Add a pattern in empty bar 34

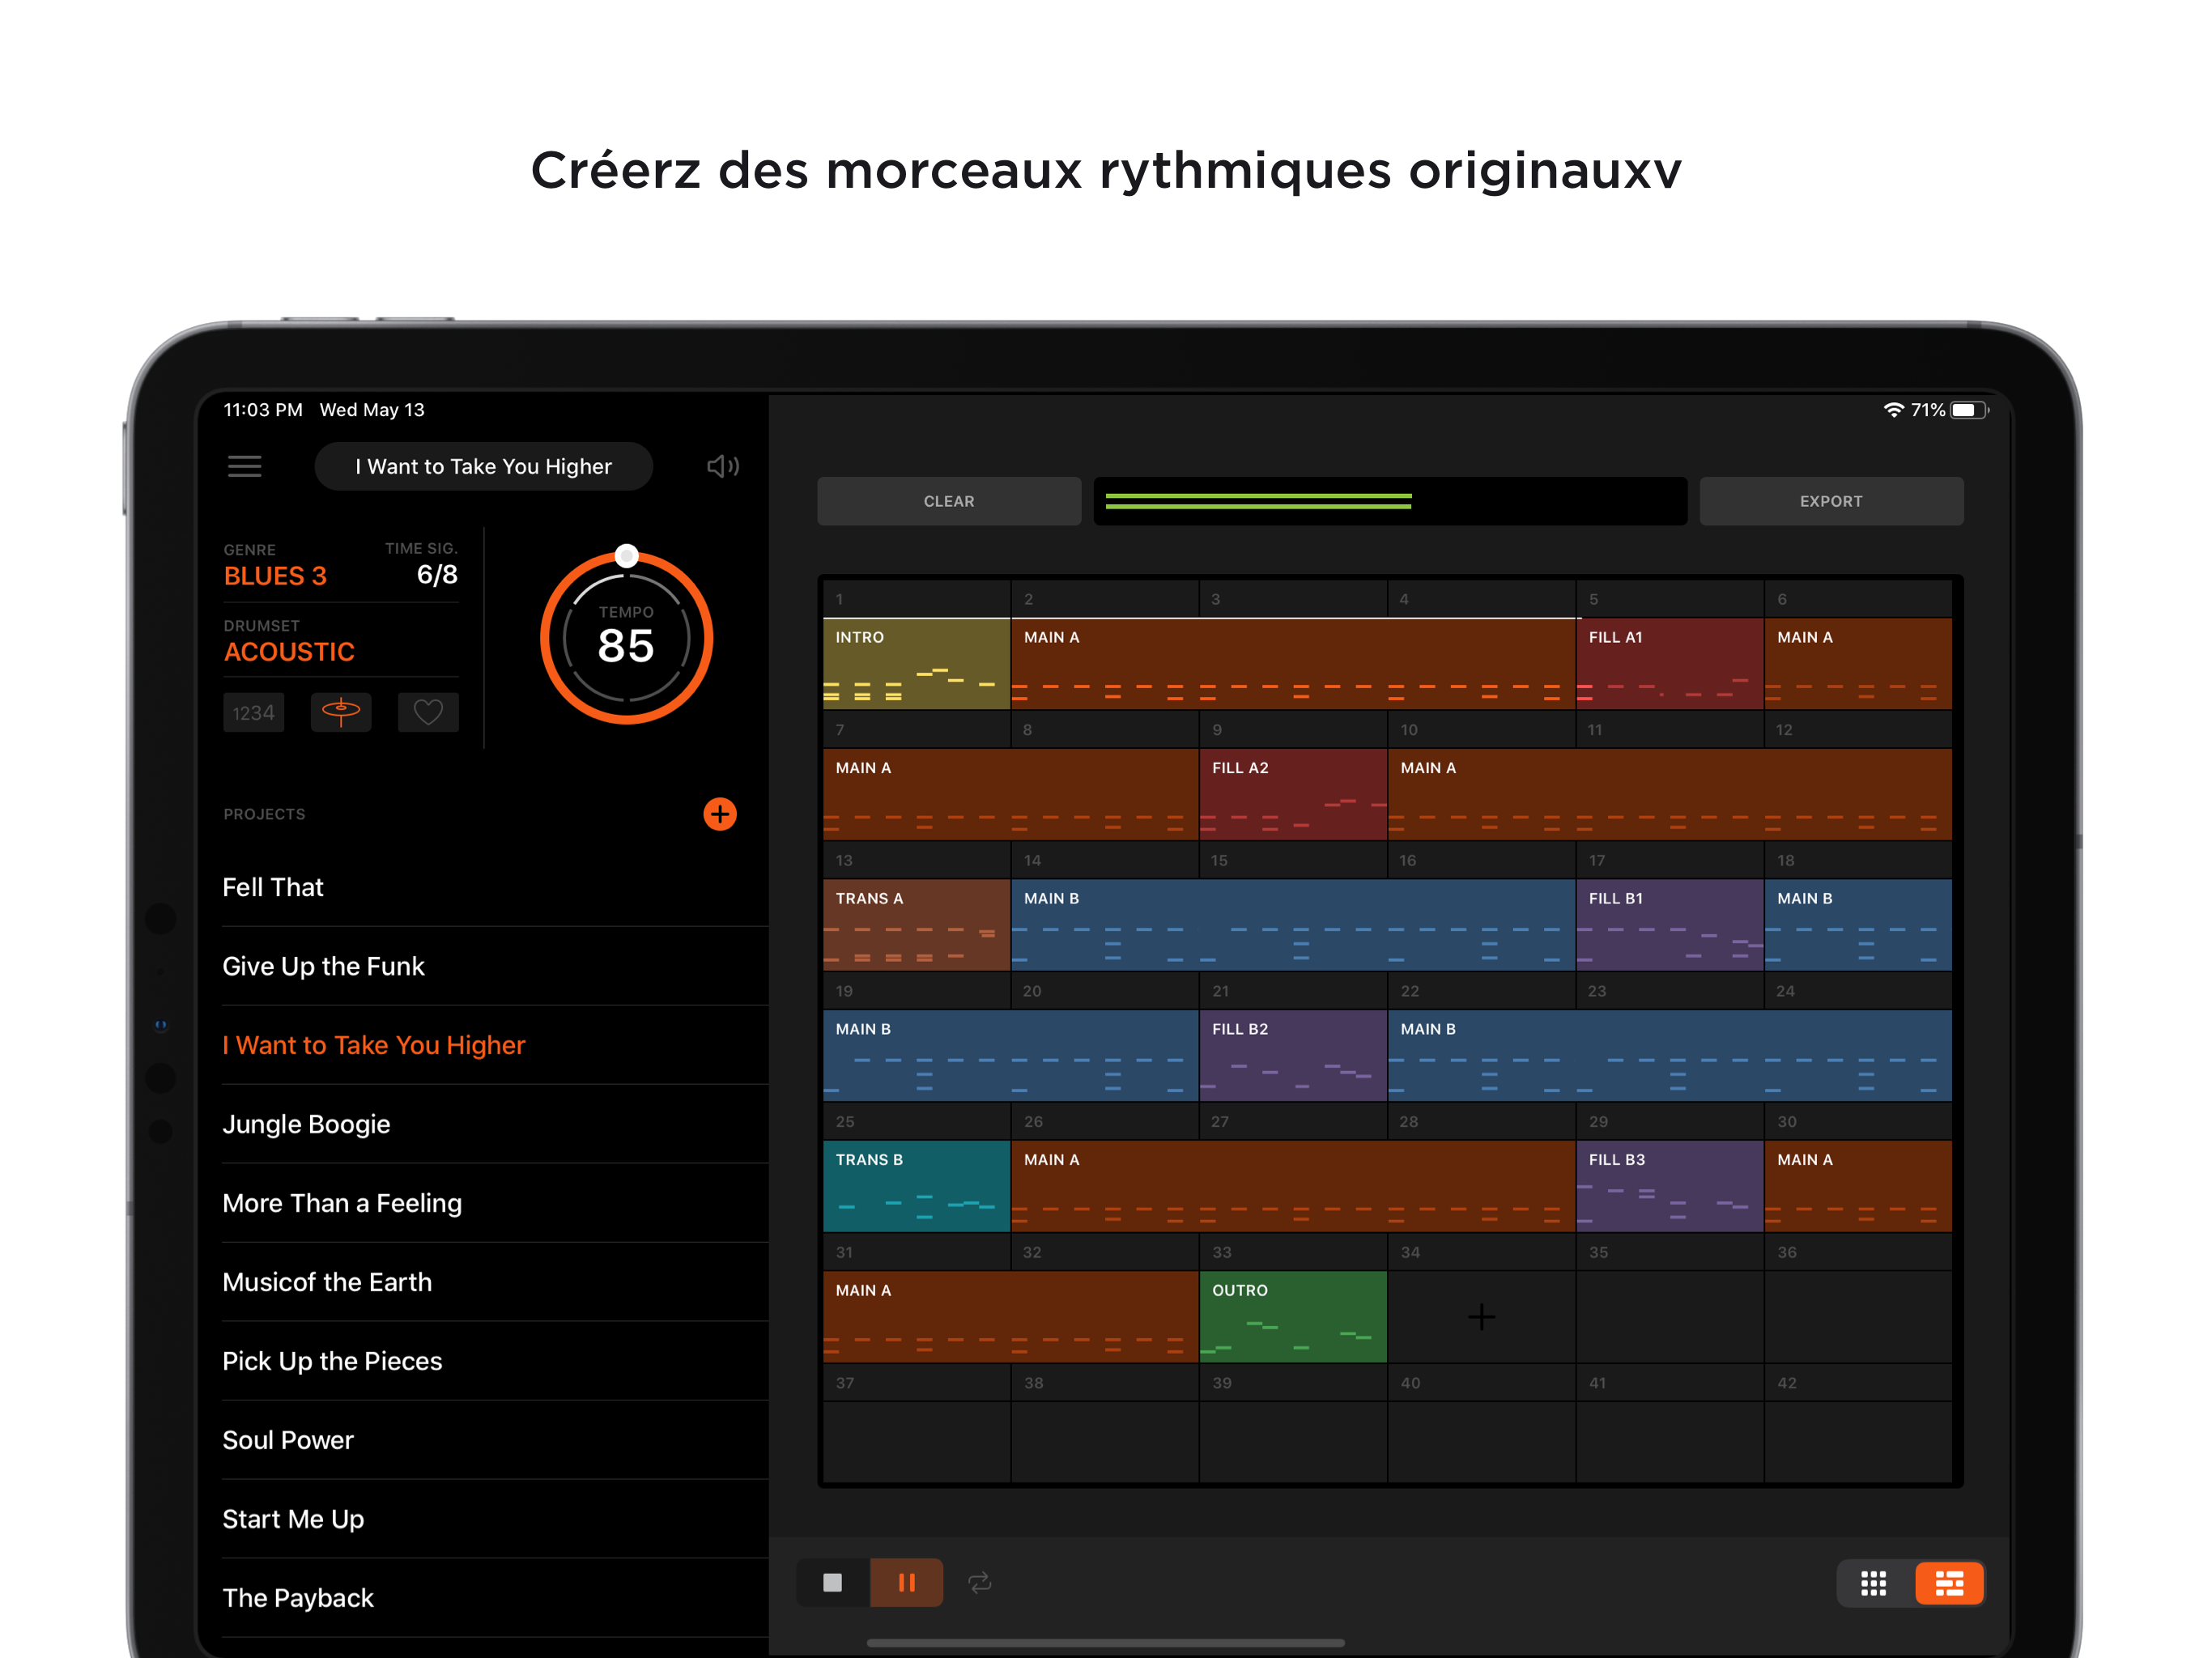coord(1481,1317)
